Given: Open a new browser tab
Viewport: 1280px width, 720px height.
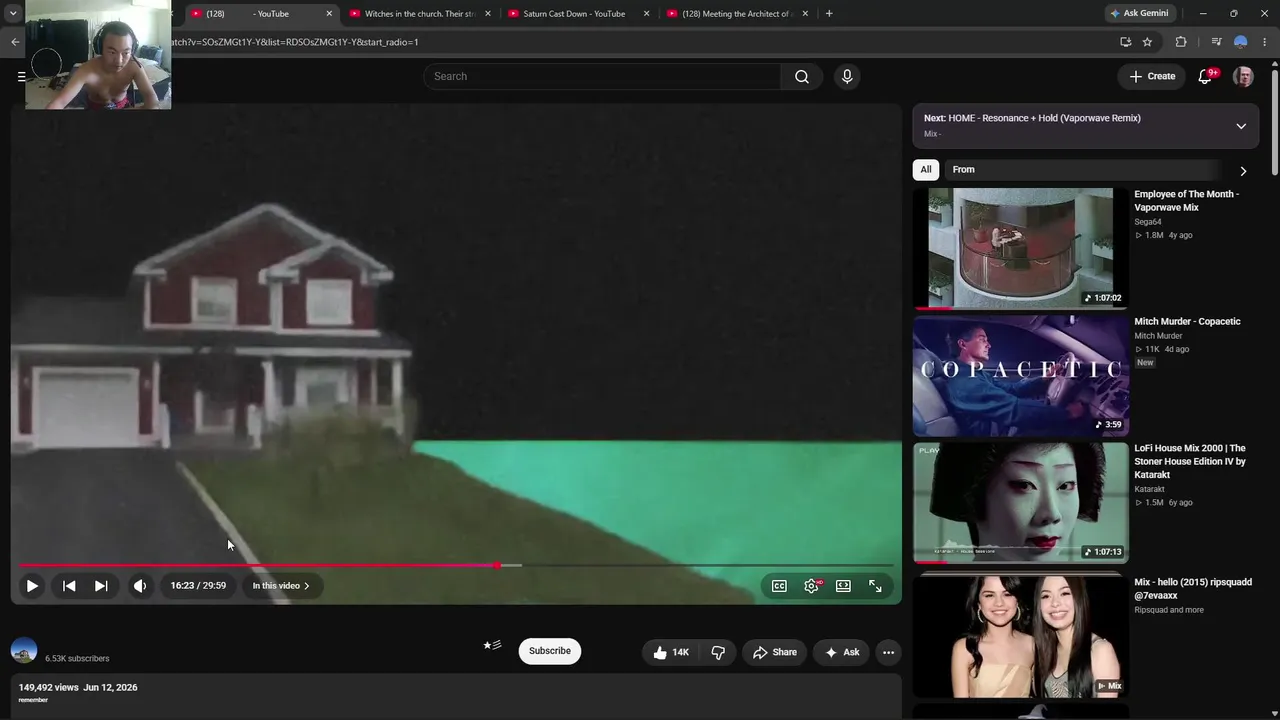Looking at the screenshot, I should tap(829, 14).
